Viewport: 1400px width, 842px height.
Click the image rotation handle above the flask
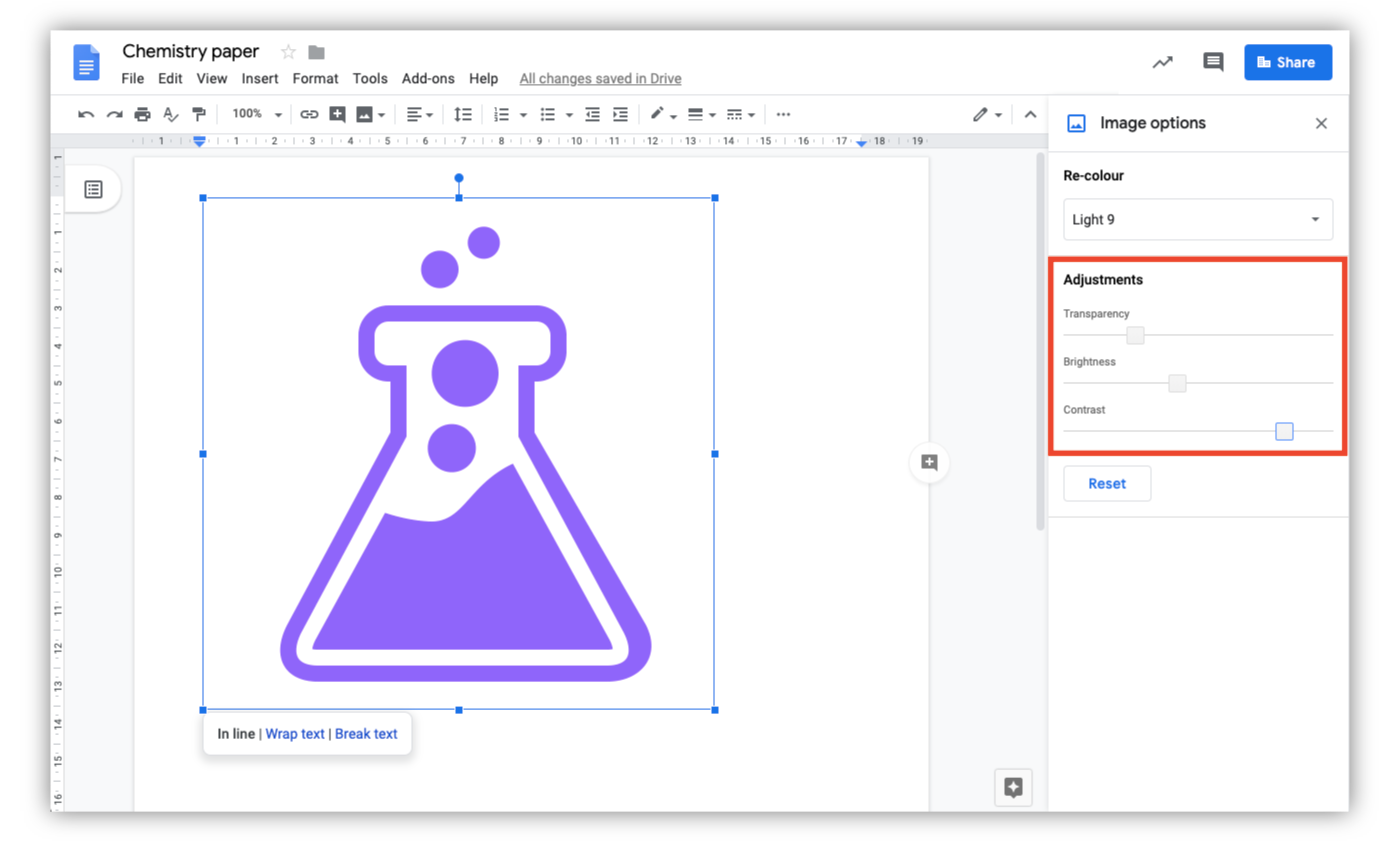pos(459,178)
